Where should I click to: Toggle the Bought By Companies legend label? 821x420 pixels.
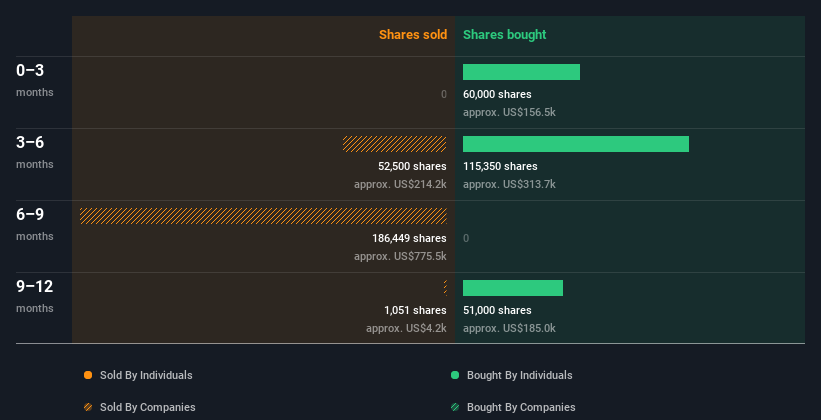pos(521,407)
